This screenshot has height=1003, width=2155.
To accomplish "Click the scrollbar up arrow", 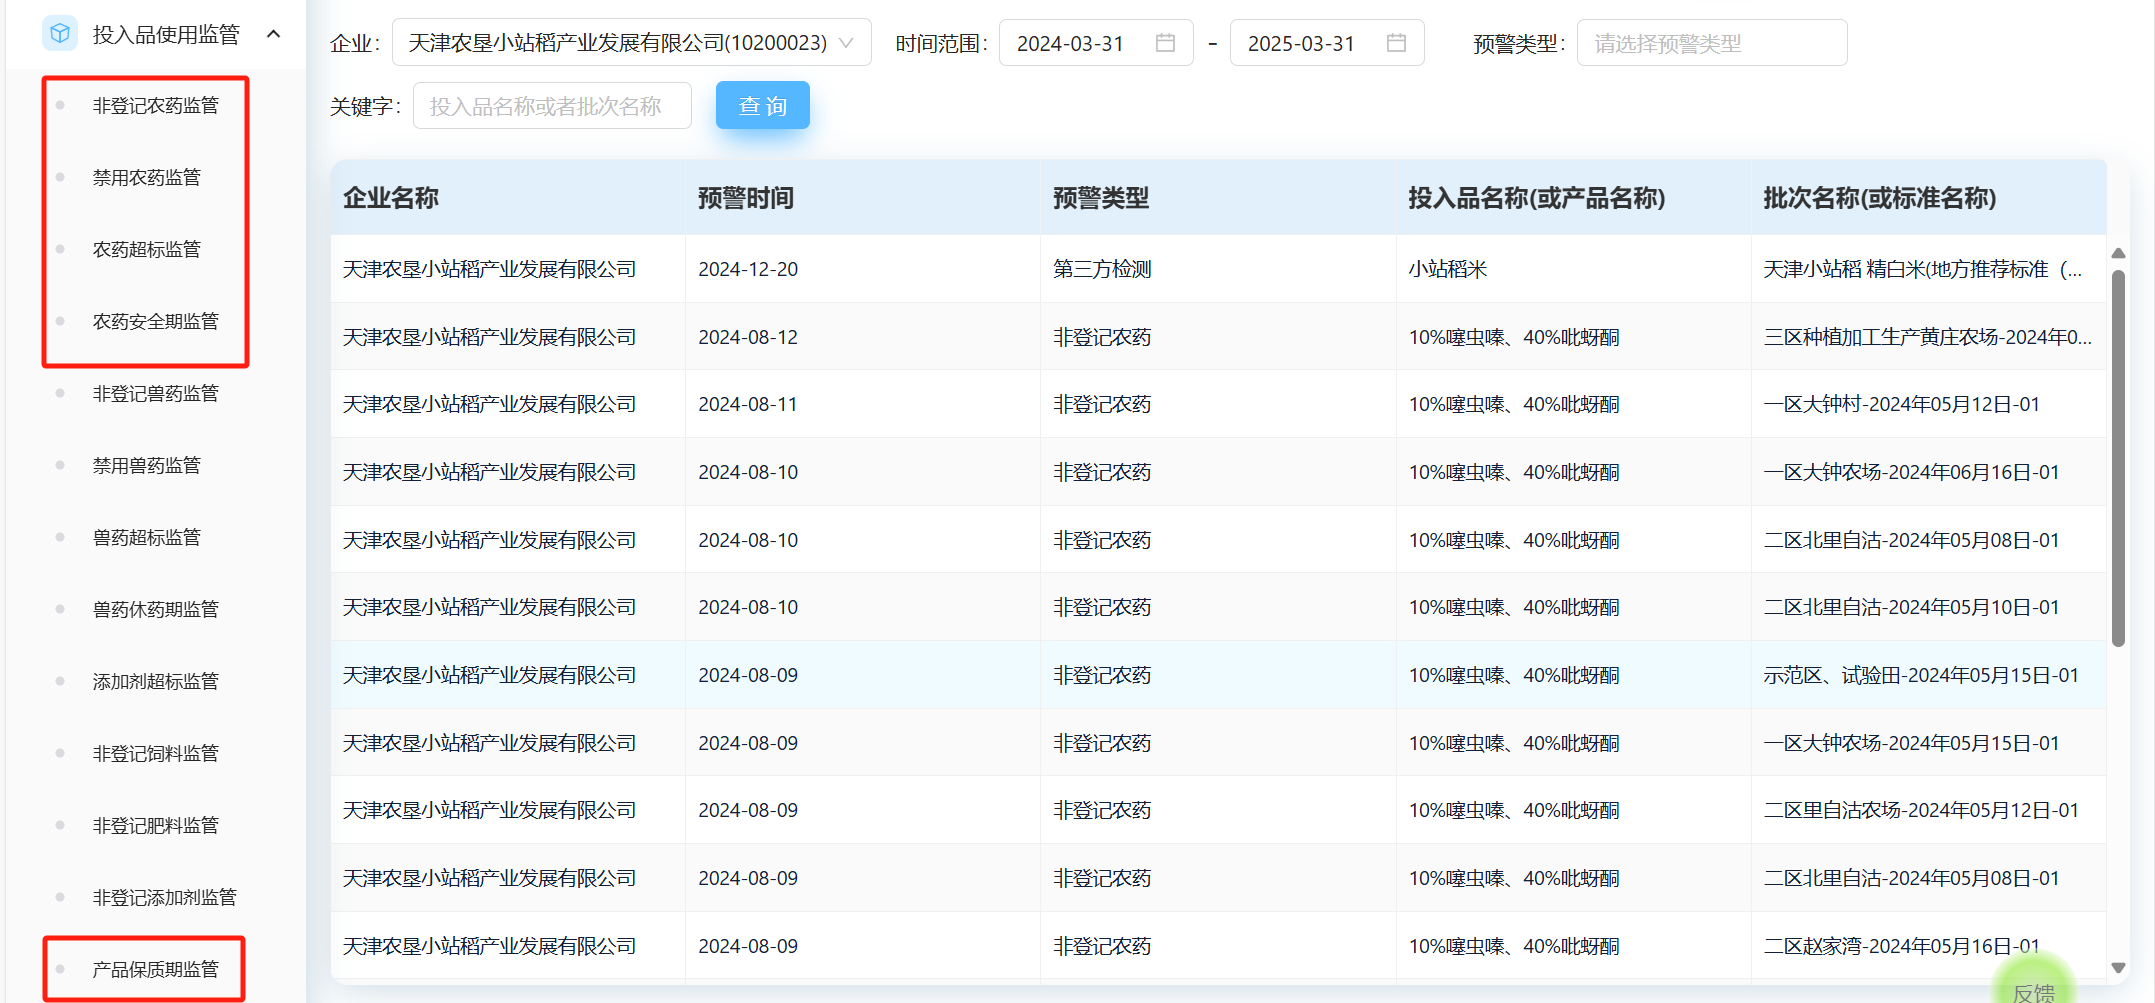I will [x=2118, y=254].
